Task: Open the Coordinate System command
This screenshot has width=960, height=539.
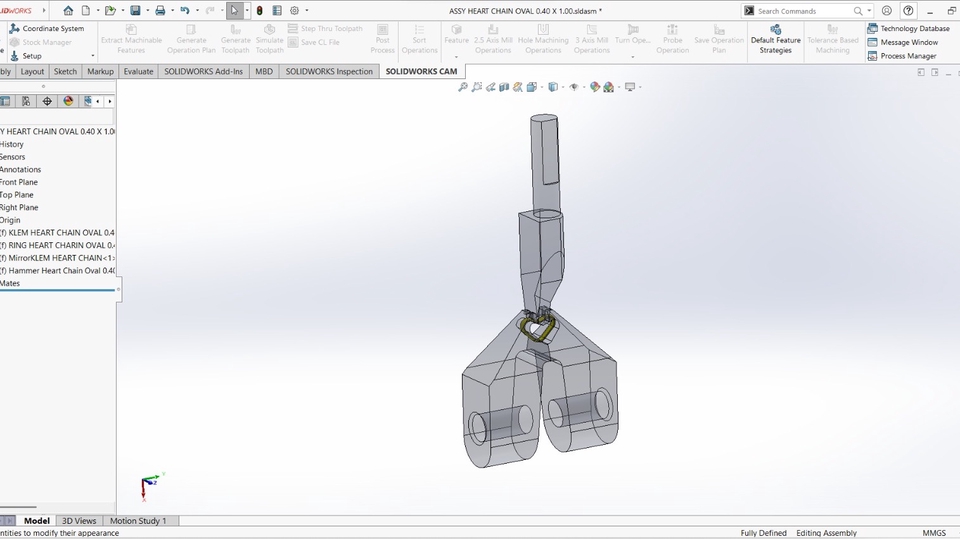Action: point(47,28)
